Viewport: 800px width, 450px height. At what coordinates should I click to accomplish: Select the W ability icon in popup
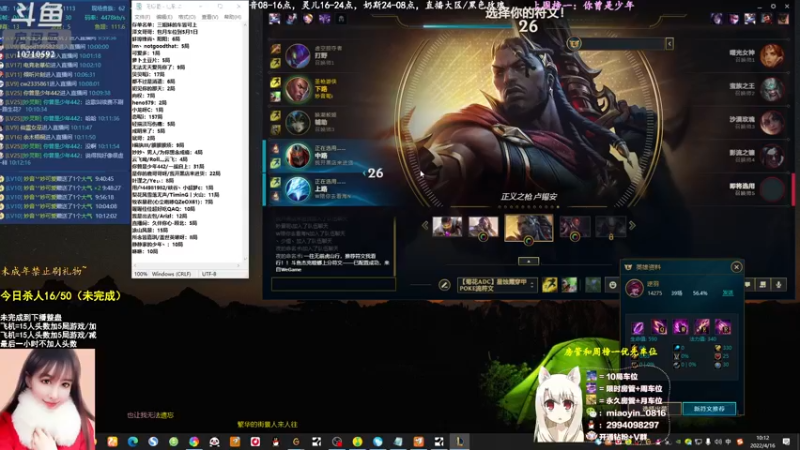coord(681,327)
